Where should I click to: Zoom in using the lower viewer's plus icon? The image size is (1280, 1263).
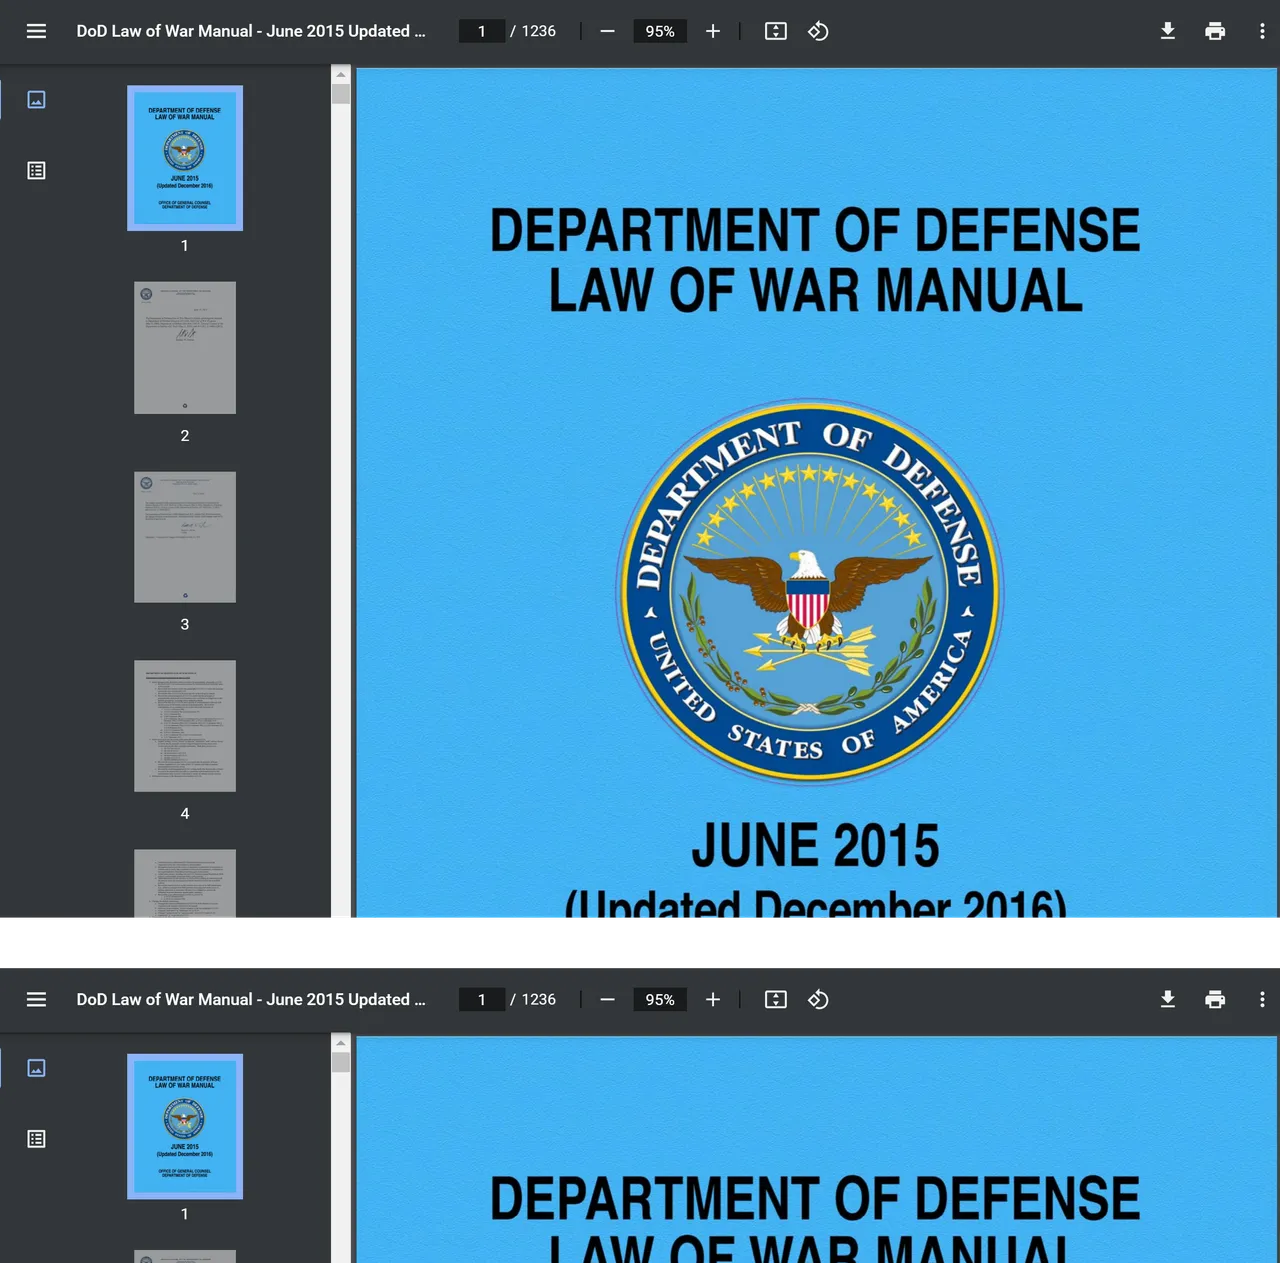(713, 999)
